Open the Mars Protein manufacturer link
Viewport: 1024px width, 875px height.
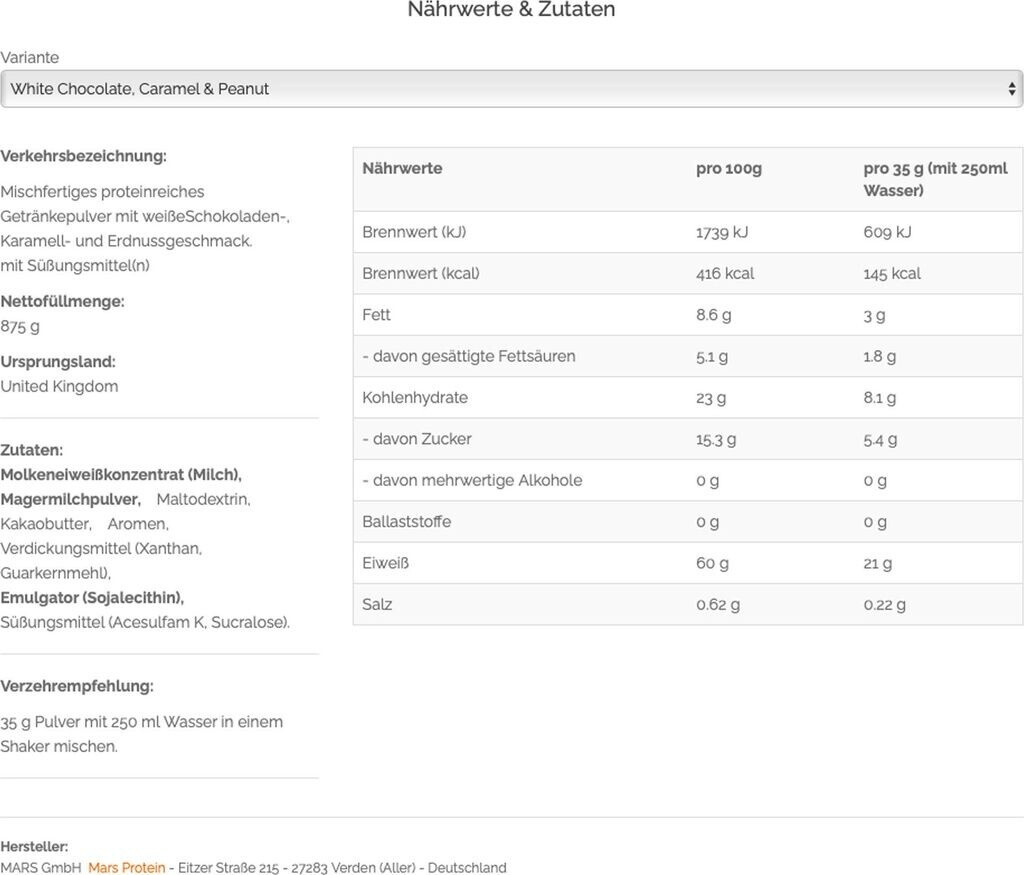[x=126, y=867]
